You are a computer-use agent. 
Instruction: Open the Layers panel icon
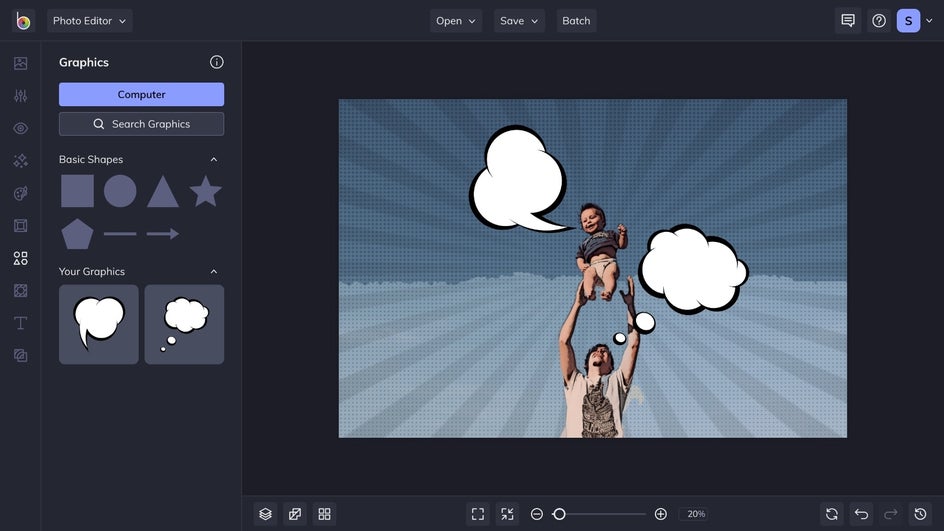click(x=266, y=514)
